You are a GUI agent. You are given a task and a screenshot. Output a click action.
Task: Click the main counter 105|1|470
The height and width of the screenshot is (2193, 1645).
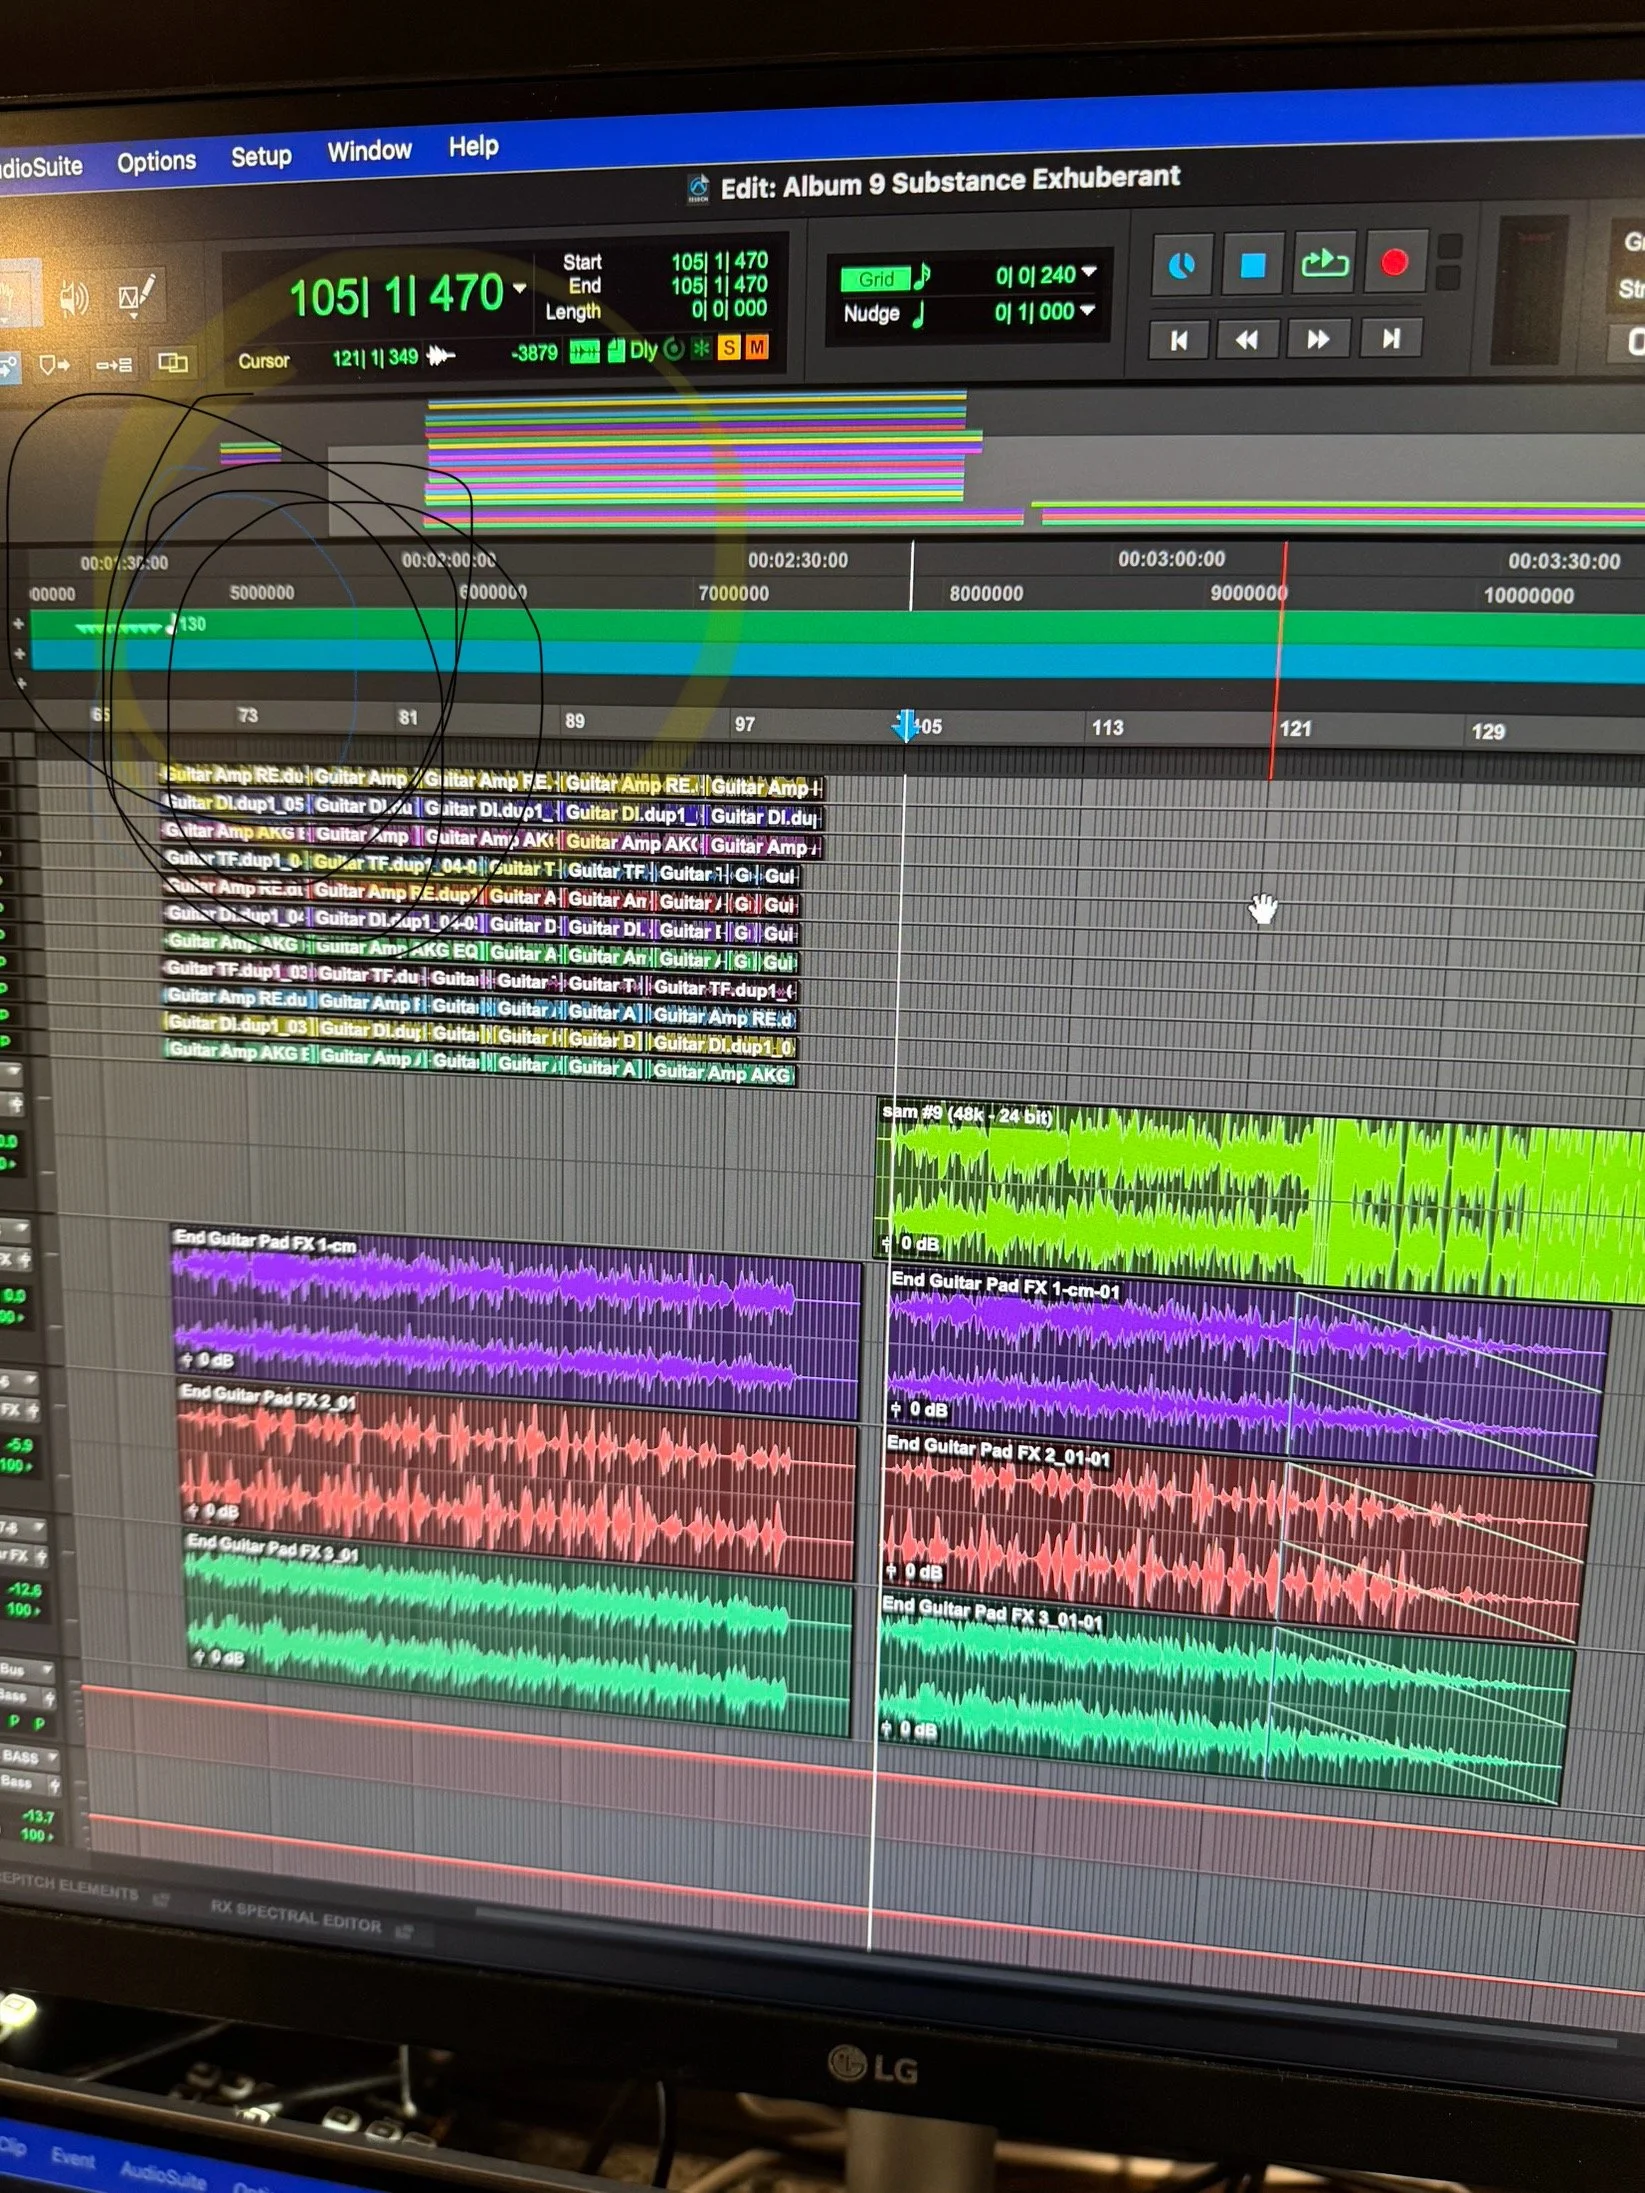[x=395, y=295]
